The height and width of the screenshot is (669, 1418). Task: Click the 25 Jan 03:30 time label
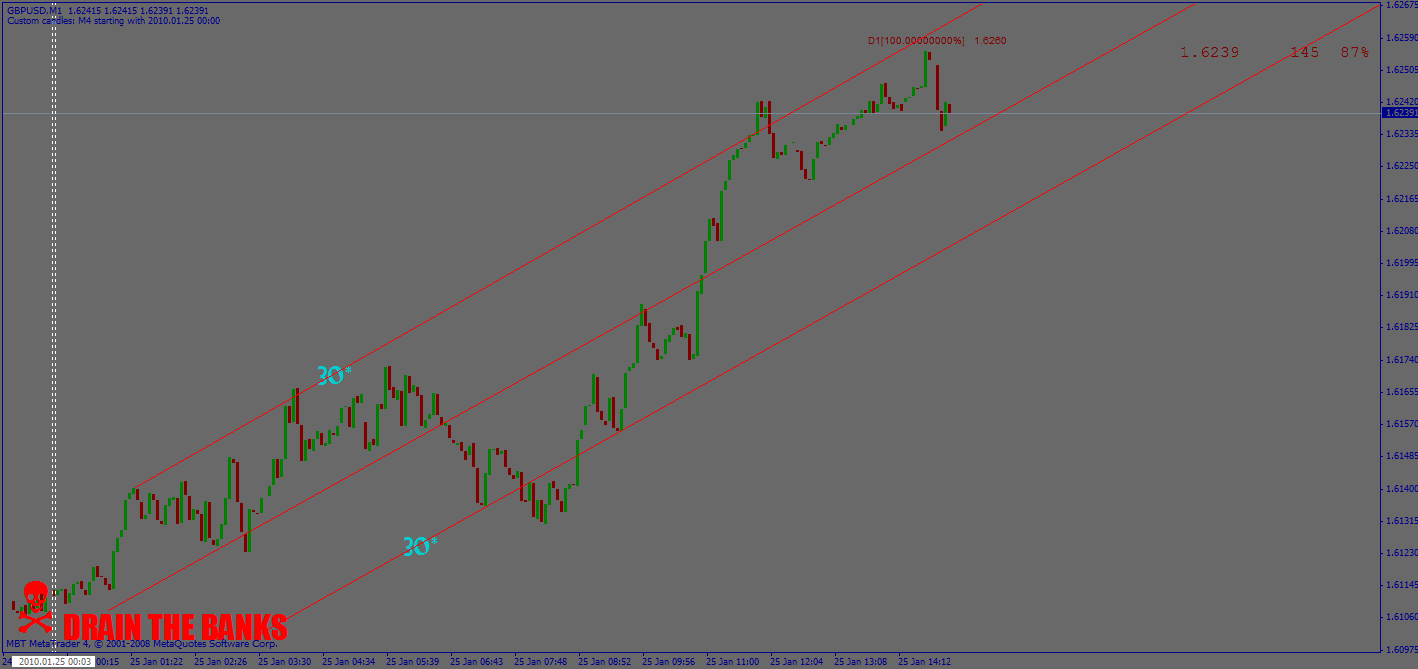(x=284, y=661)
